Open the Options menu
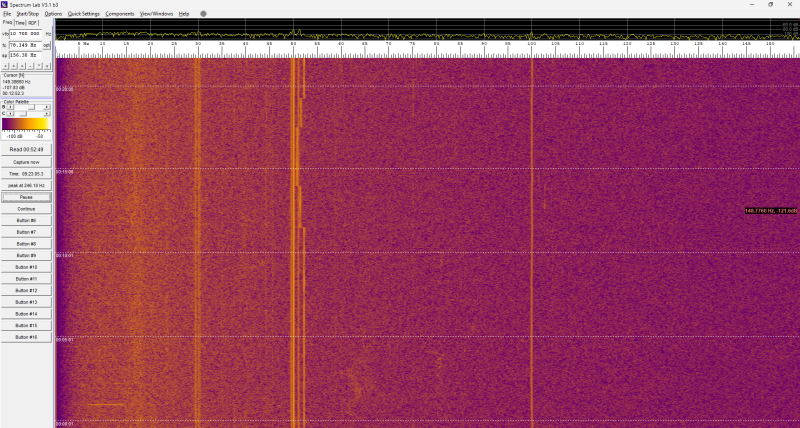 click(x=53, y=14)
